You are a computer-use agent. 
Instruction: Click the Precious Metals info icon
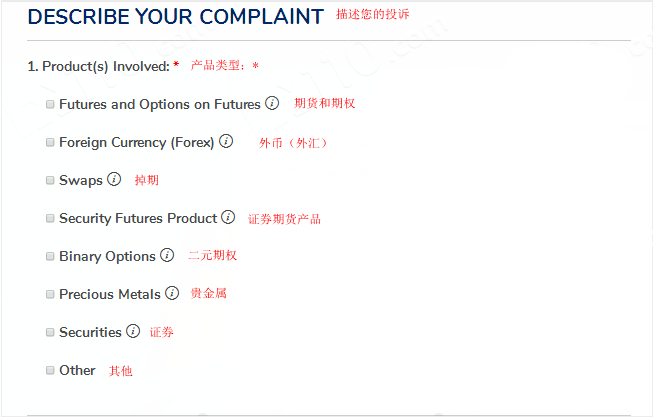[172, 293]
